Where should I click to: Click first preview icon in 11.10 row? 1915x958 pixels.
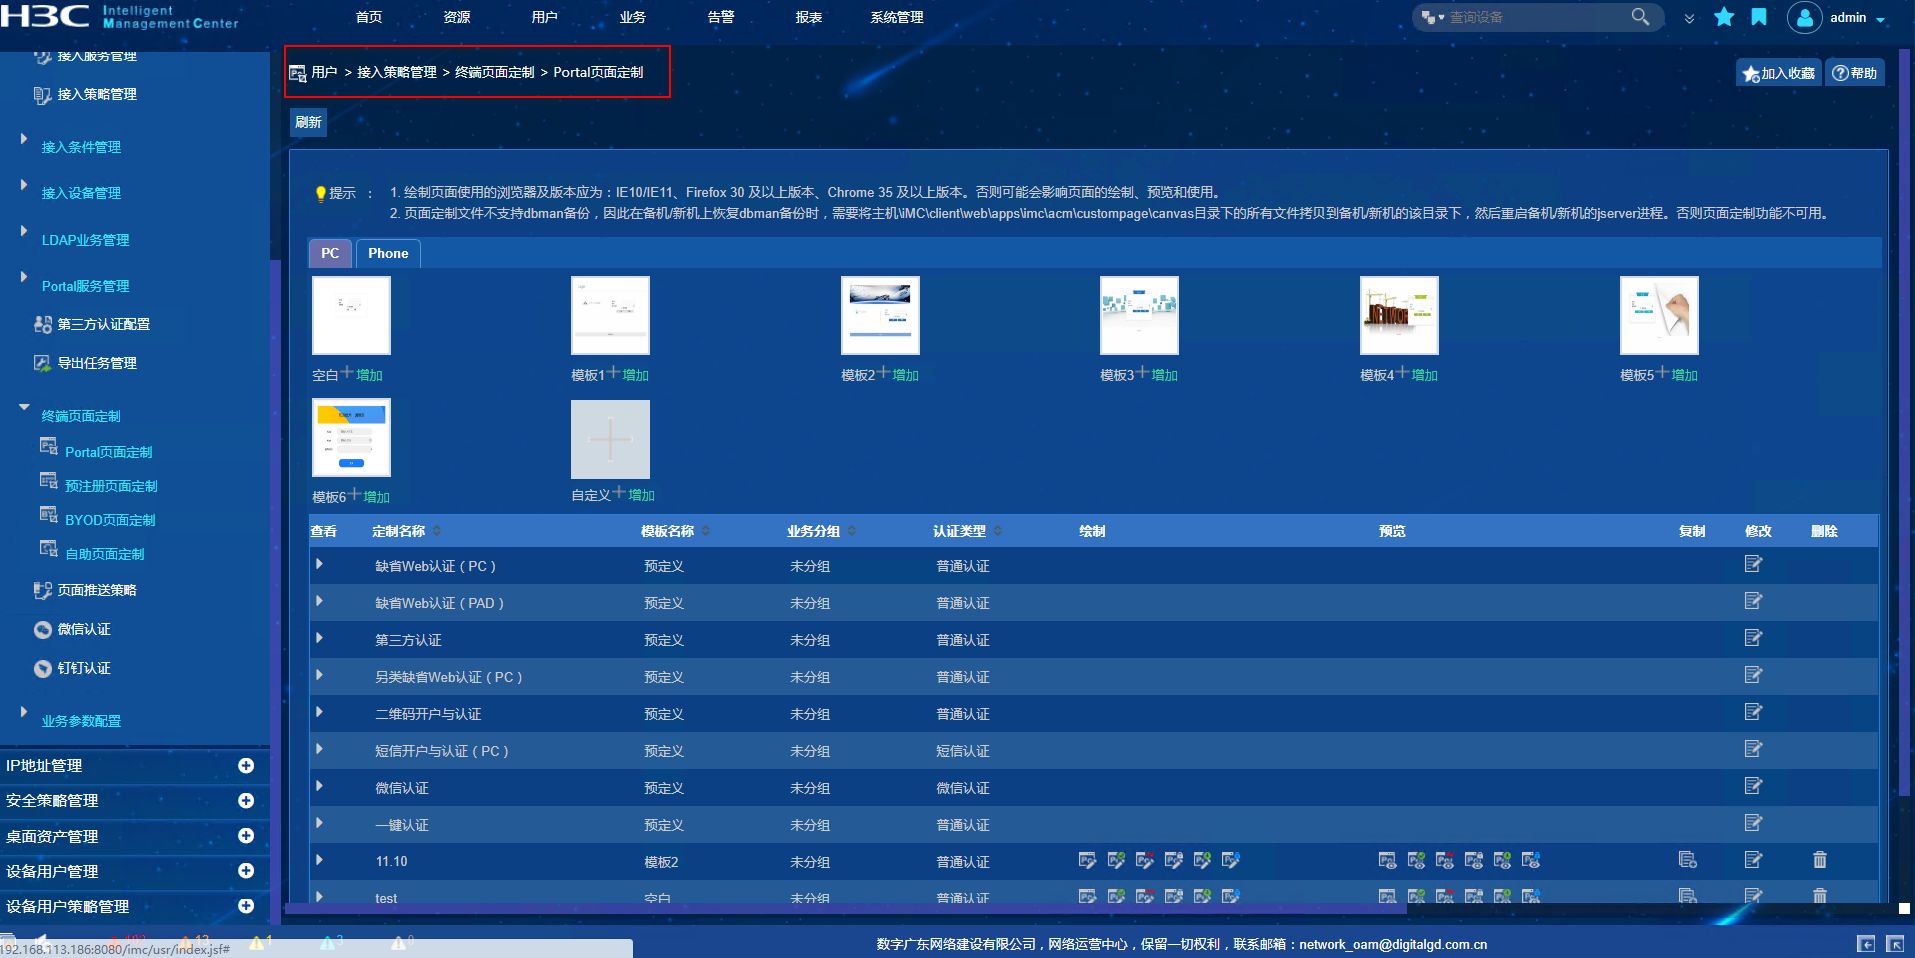(1388, 860)
